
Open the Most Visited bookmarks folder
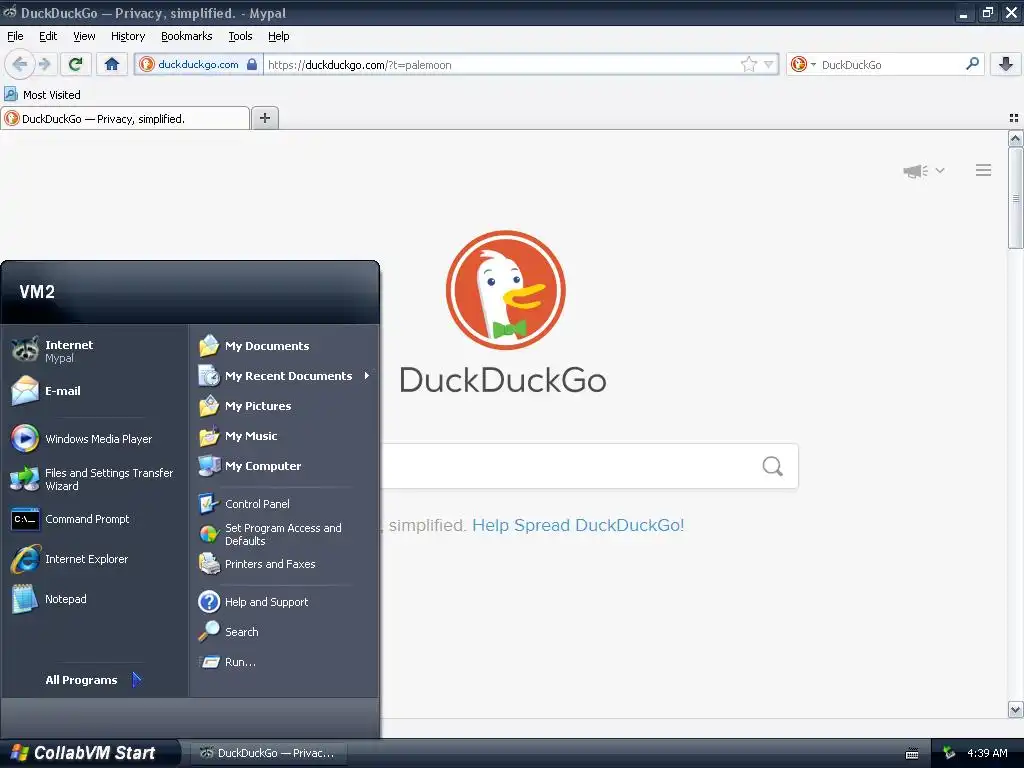pos(42,95)
